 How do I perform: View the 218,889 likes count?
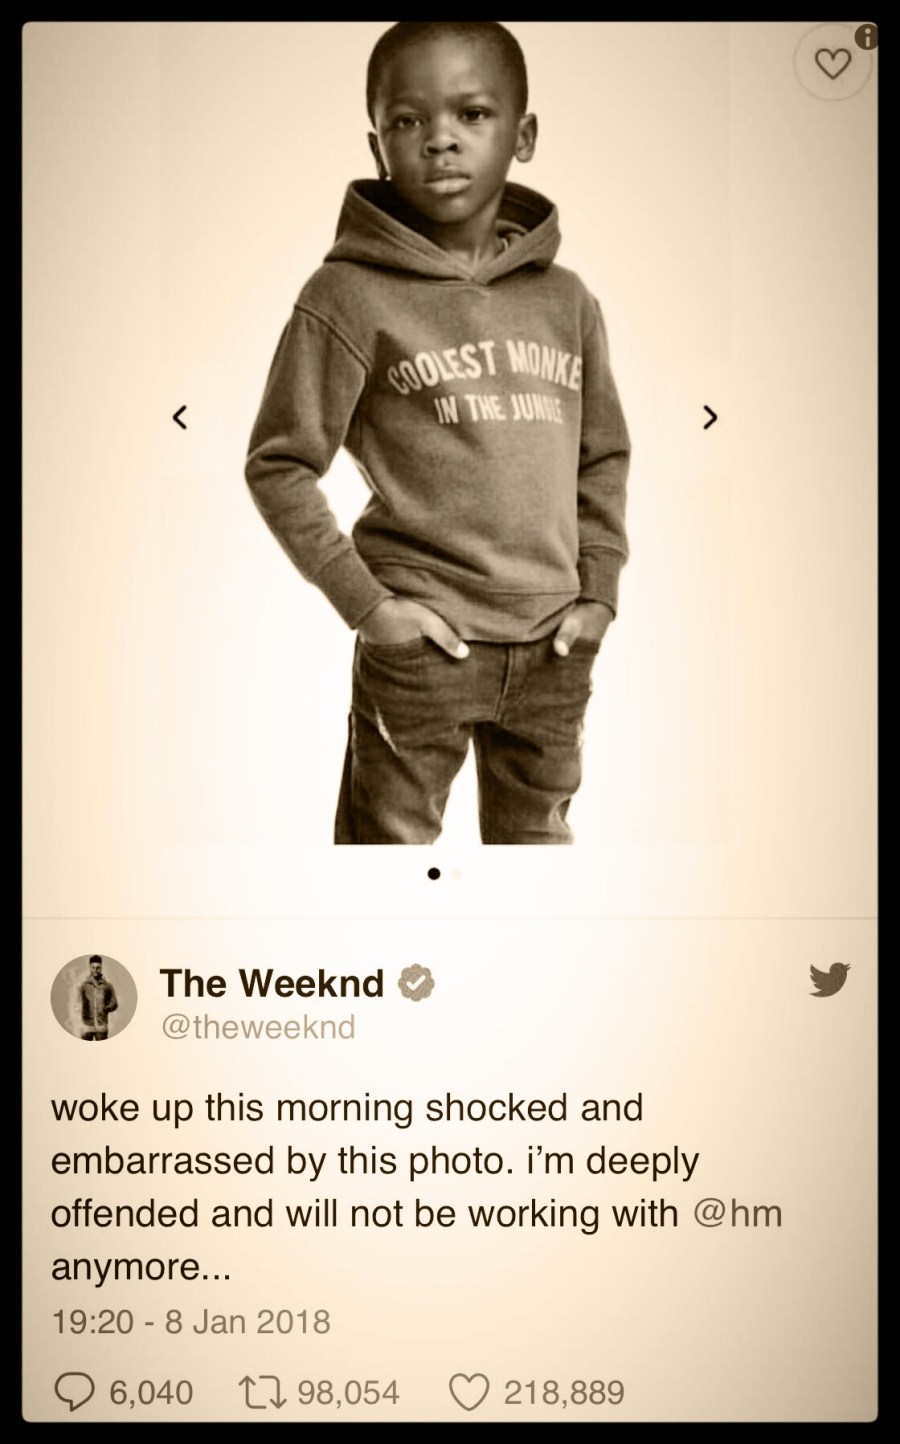pyautogui.click(x=564, y=1392)
